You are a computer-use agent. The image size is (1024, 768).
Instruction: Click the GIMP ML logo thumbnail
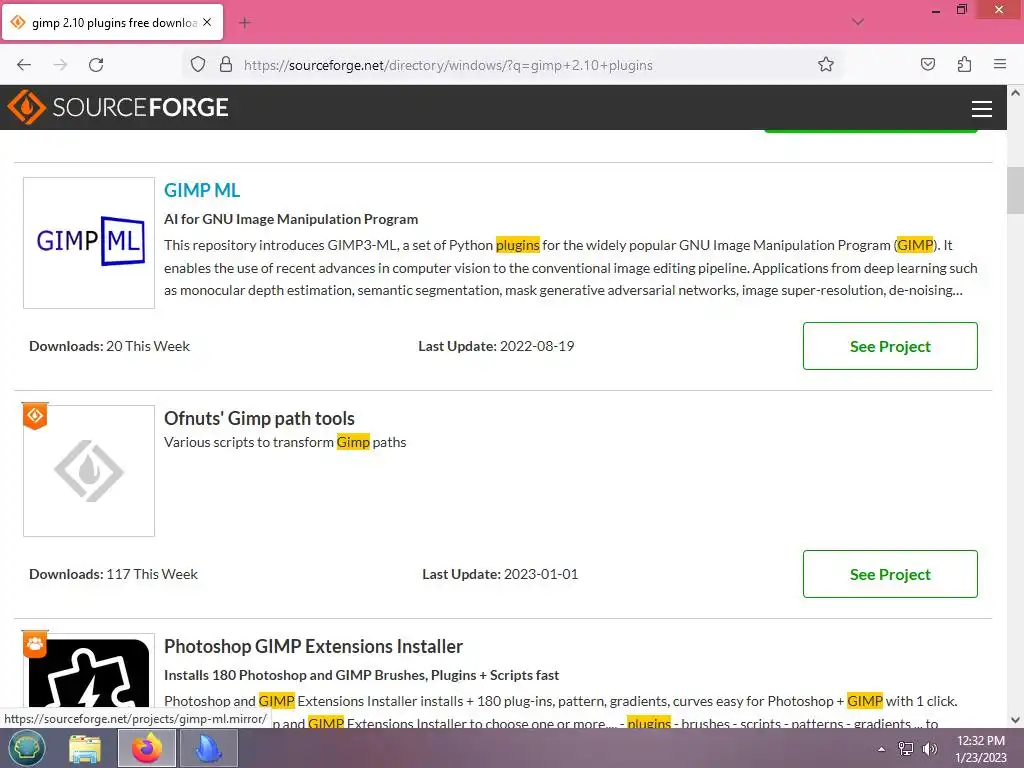tap(89, 243)
